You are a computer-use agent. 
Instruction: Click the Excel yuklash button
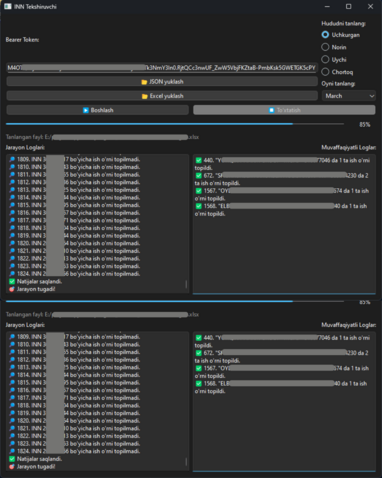(x=162, y=96)
